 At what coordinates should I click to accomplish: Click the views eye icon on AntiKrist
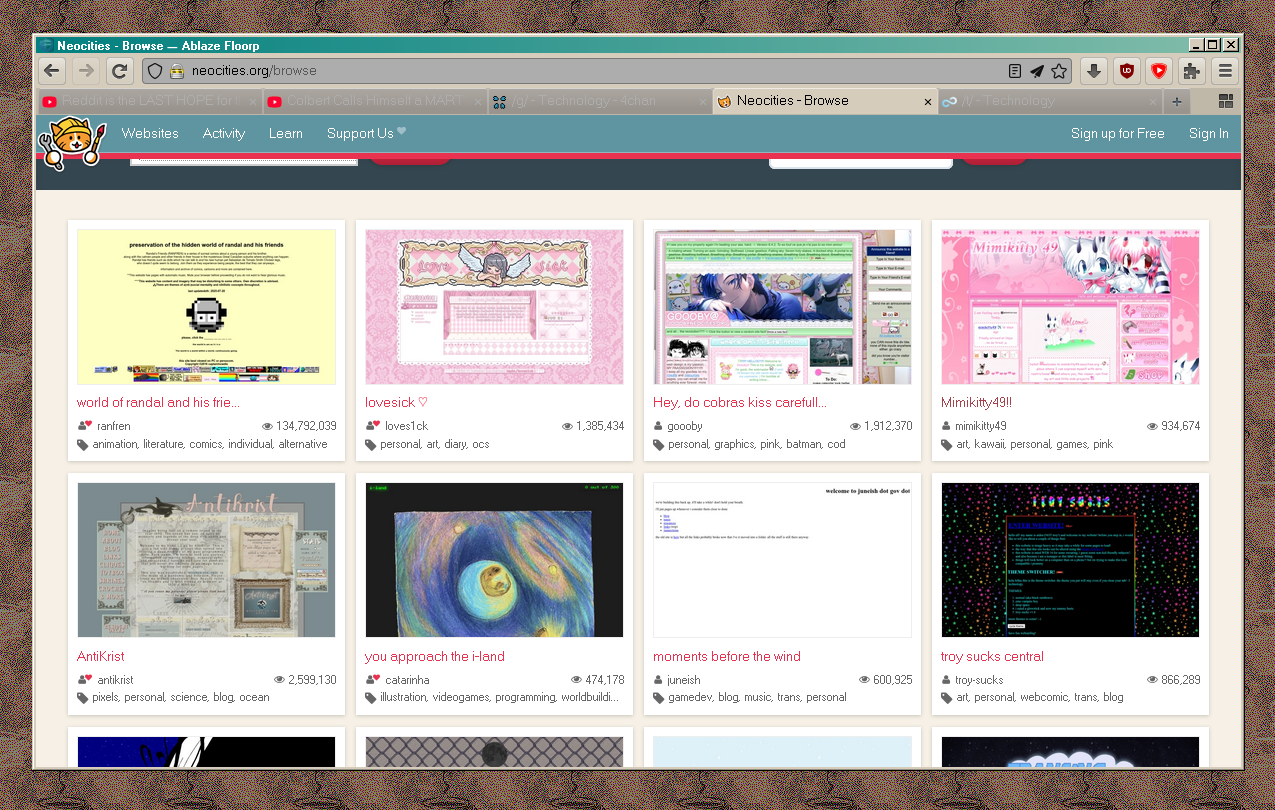(x=279, y=680)
